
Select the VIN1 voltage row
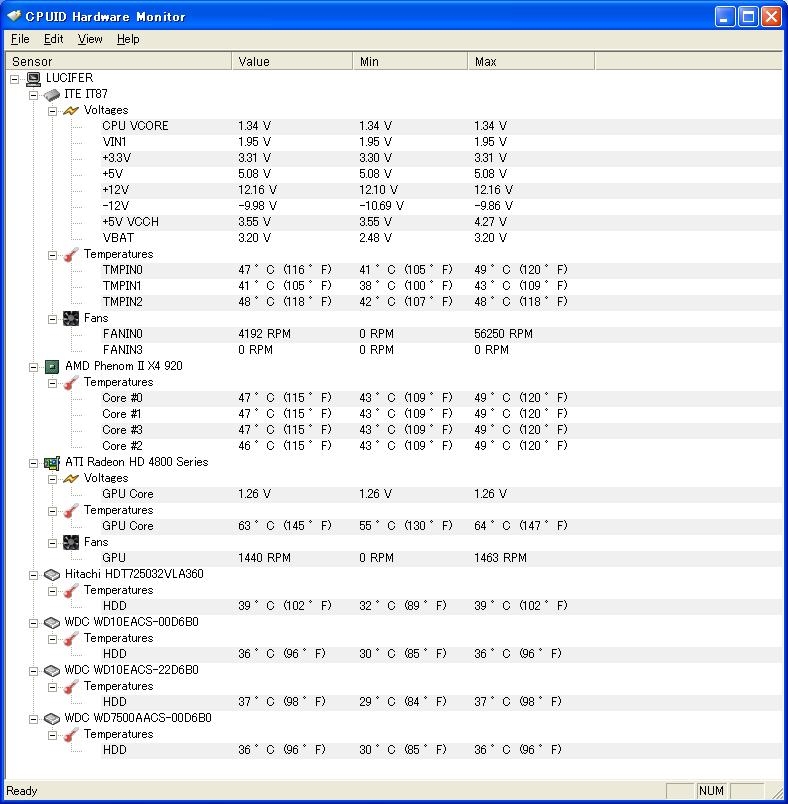442,142
